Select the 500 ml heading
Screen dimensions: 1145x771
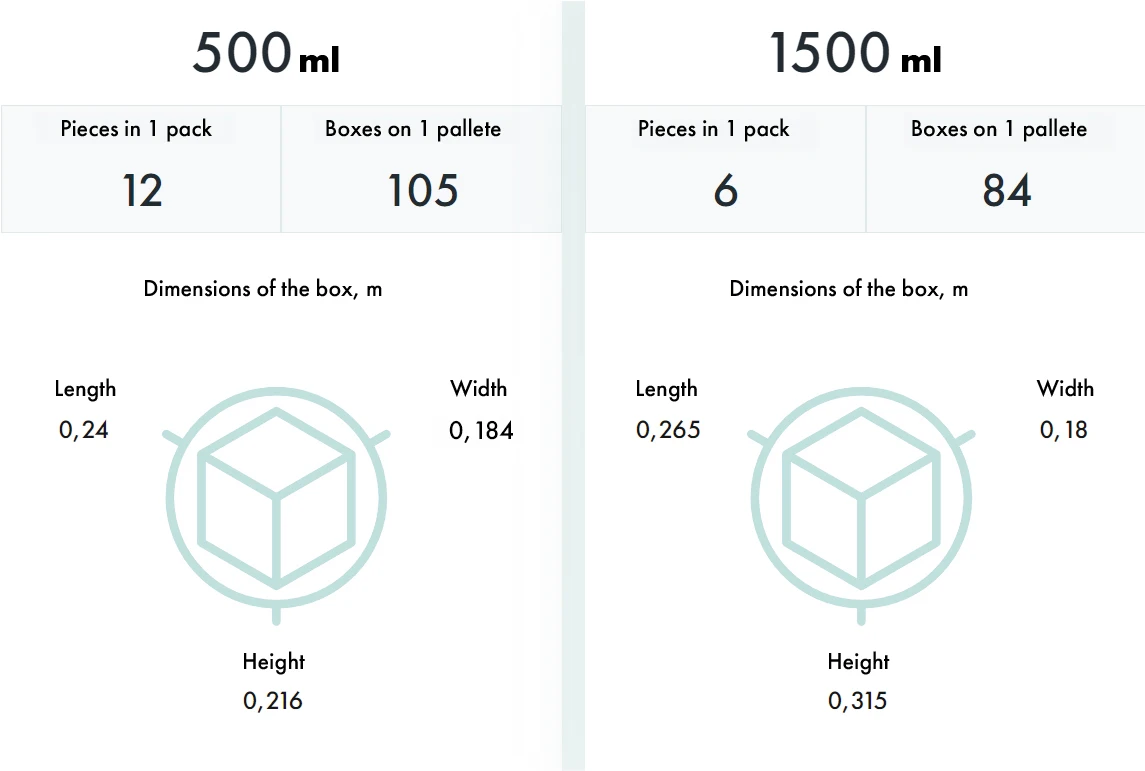(x=266, y=53)
